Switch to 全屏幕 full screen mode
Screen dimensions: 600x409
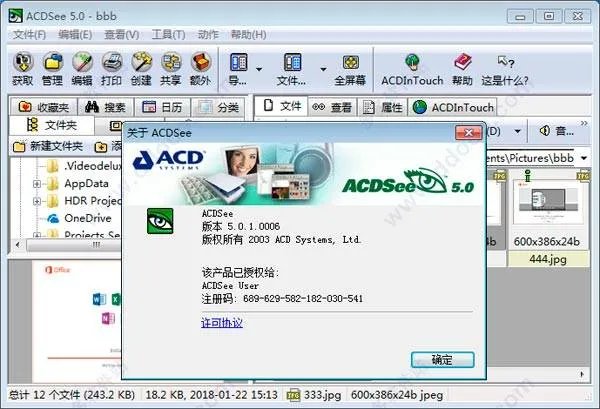[351, 62]
